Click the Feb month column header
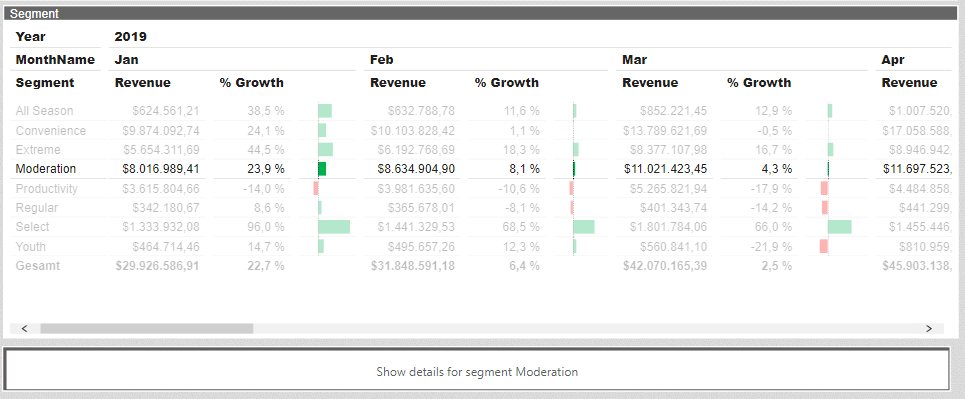 pos(382,60)
